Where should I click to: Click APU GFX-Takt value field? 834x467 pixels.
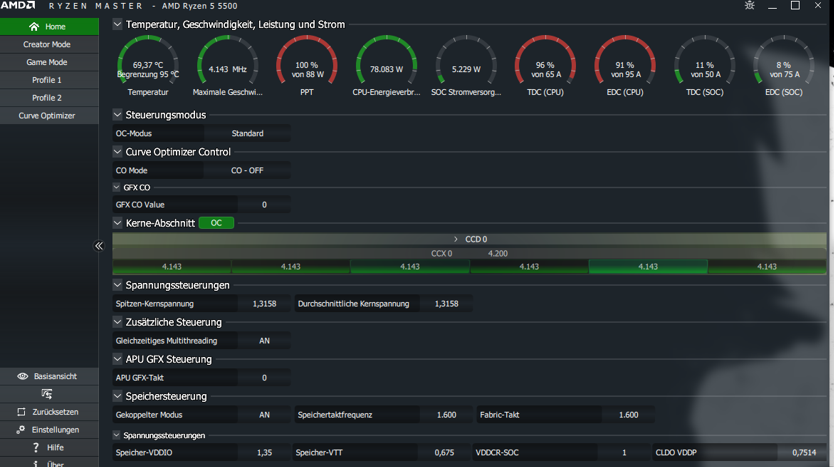click(x=264, y=378)
